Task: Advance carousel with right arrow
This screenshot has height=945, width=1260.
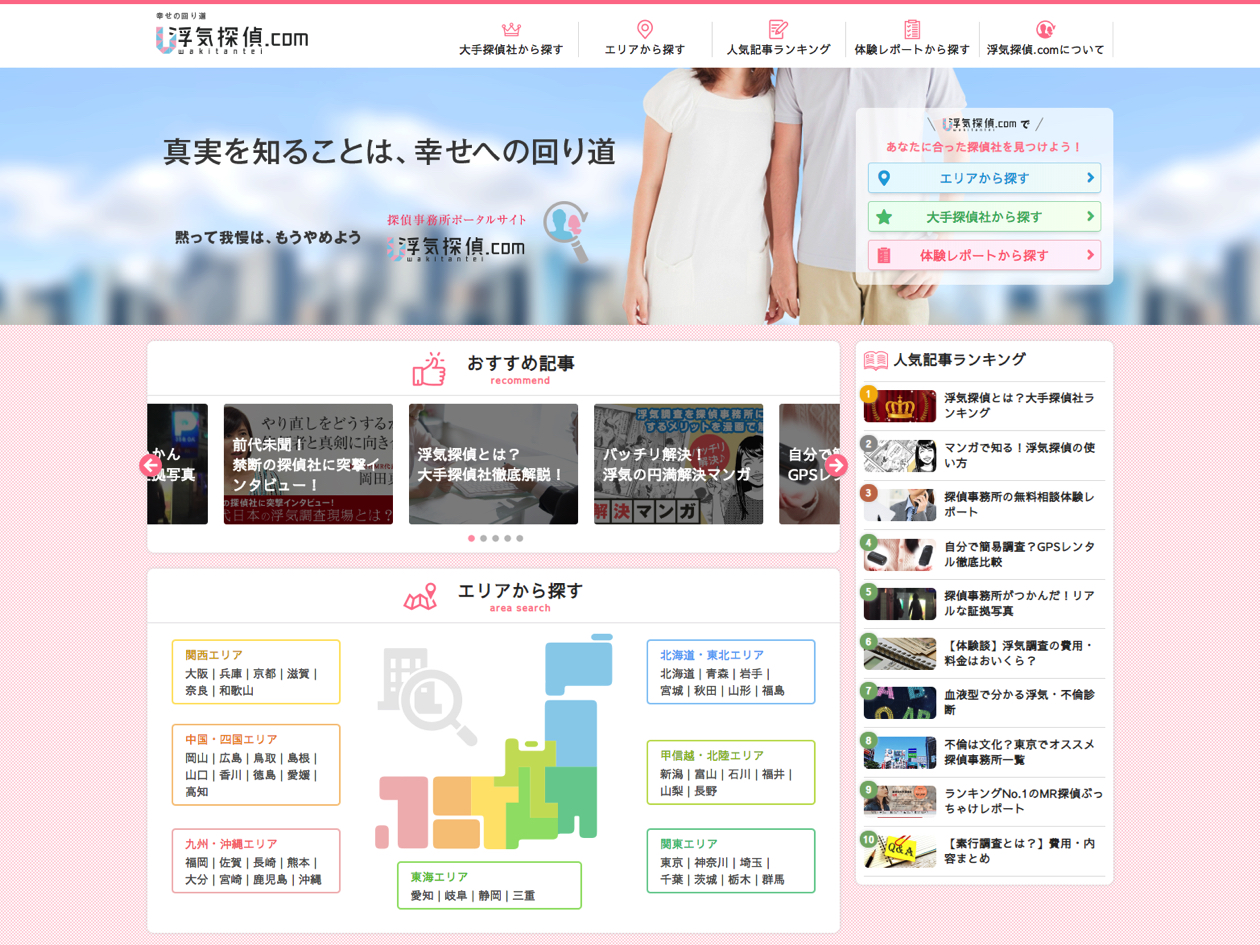Action: (837, 465)
